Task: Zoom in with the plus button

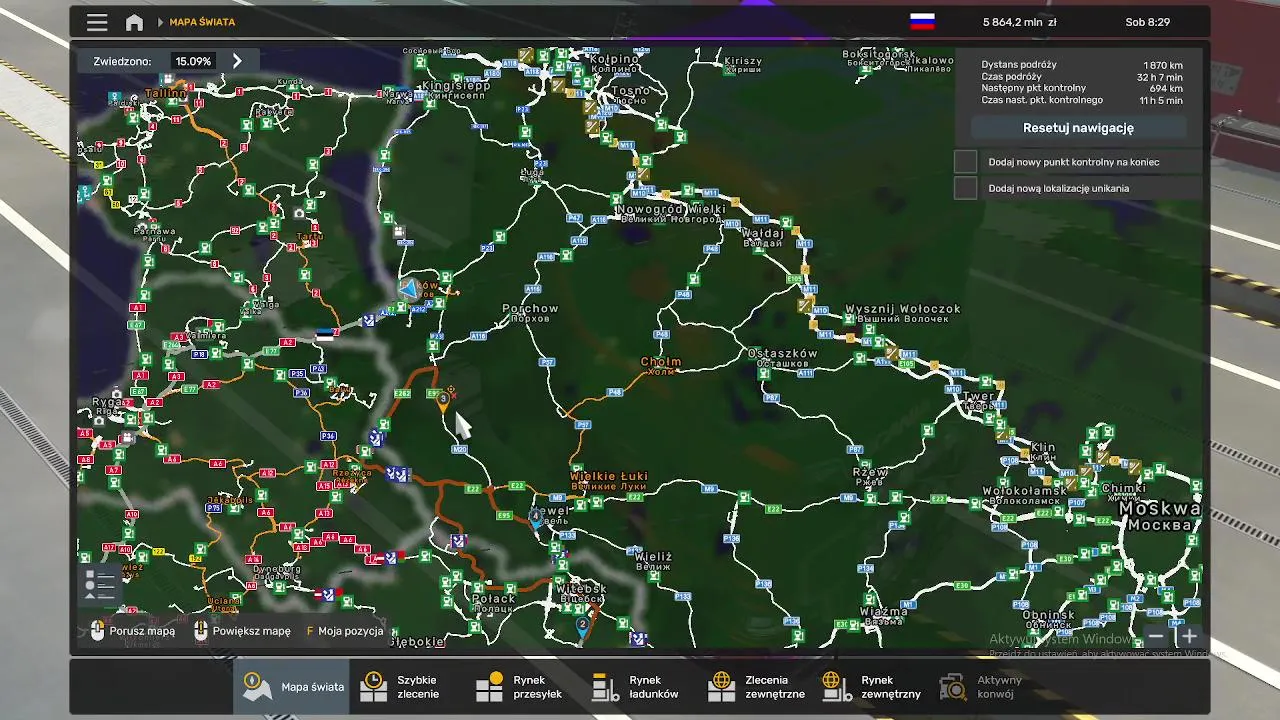Action: pyautogui.click(x=1189, y=636)
